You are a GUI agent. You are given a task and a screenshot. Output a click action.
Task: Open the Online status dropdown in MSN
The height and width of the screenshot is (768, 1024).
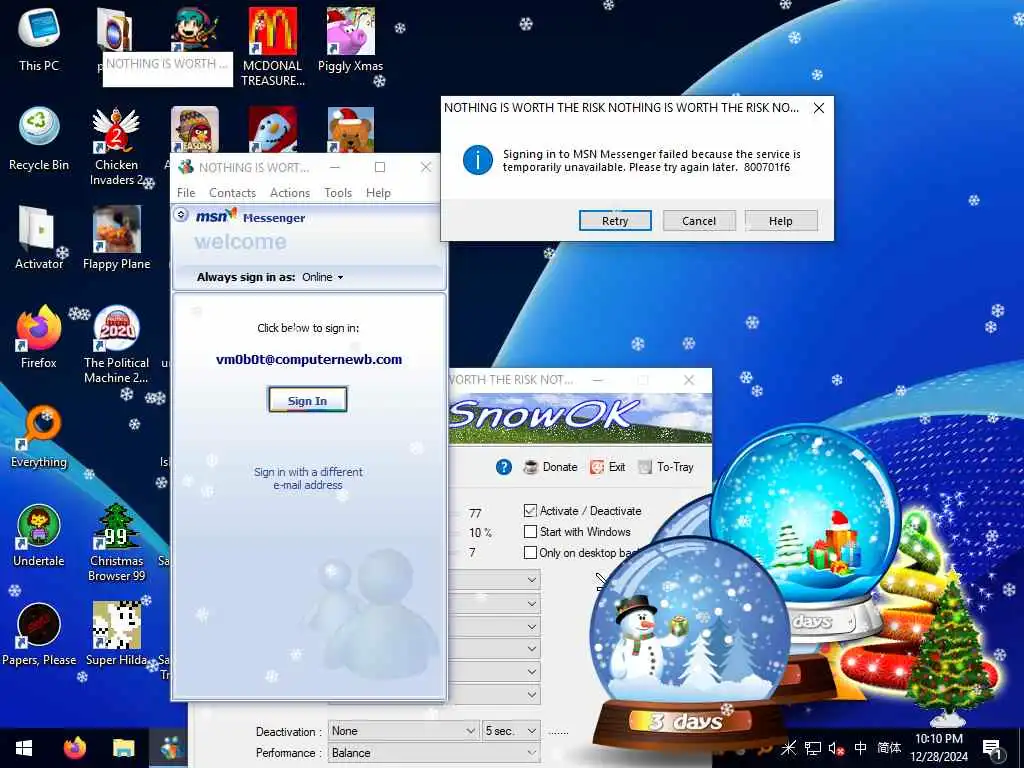(x=323, y=277)
